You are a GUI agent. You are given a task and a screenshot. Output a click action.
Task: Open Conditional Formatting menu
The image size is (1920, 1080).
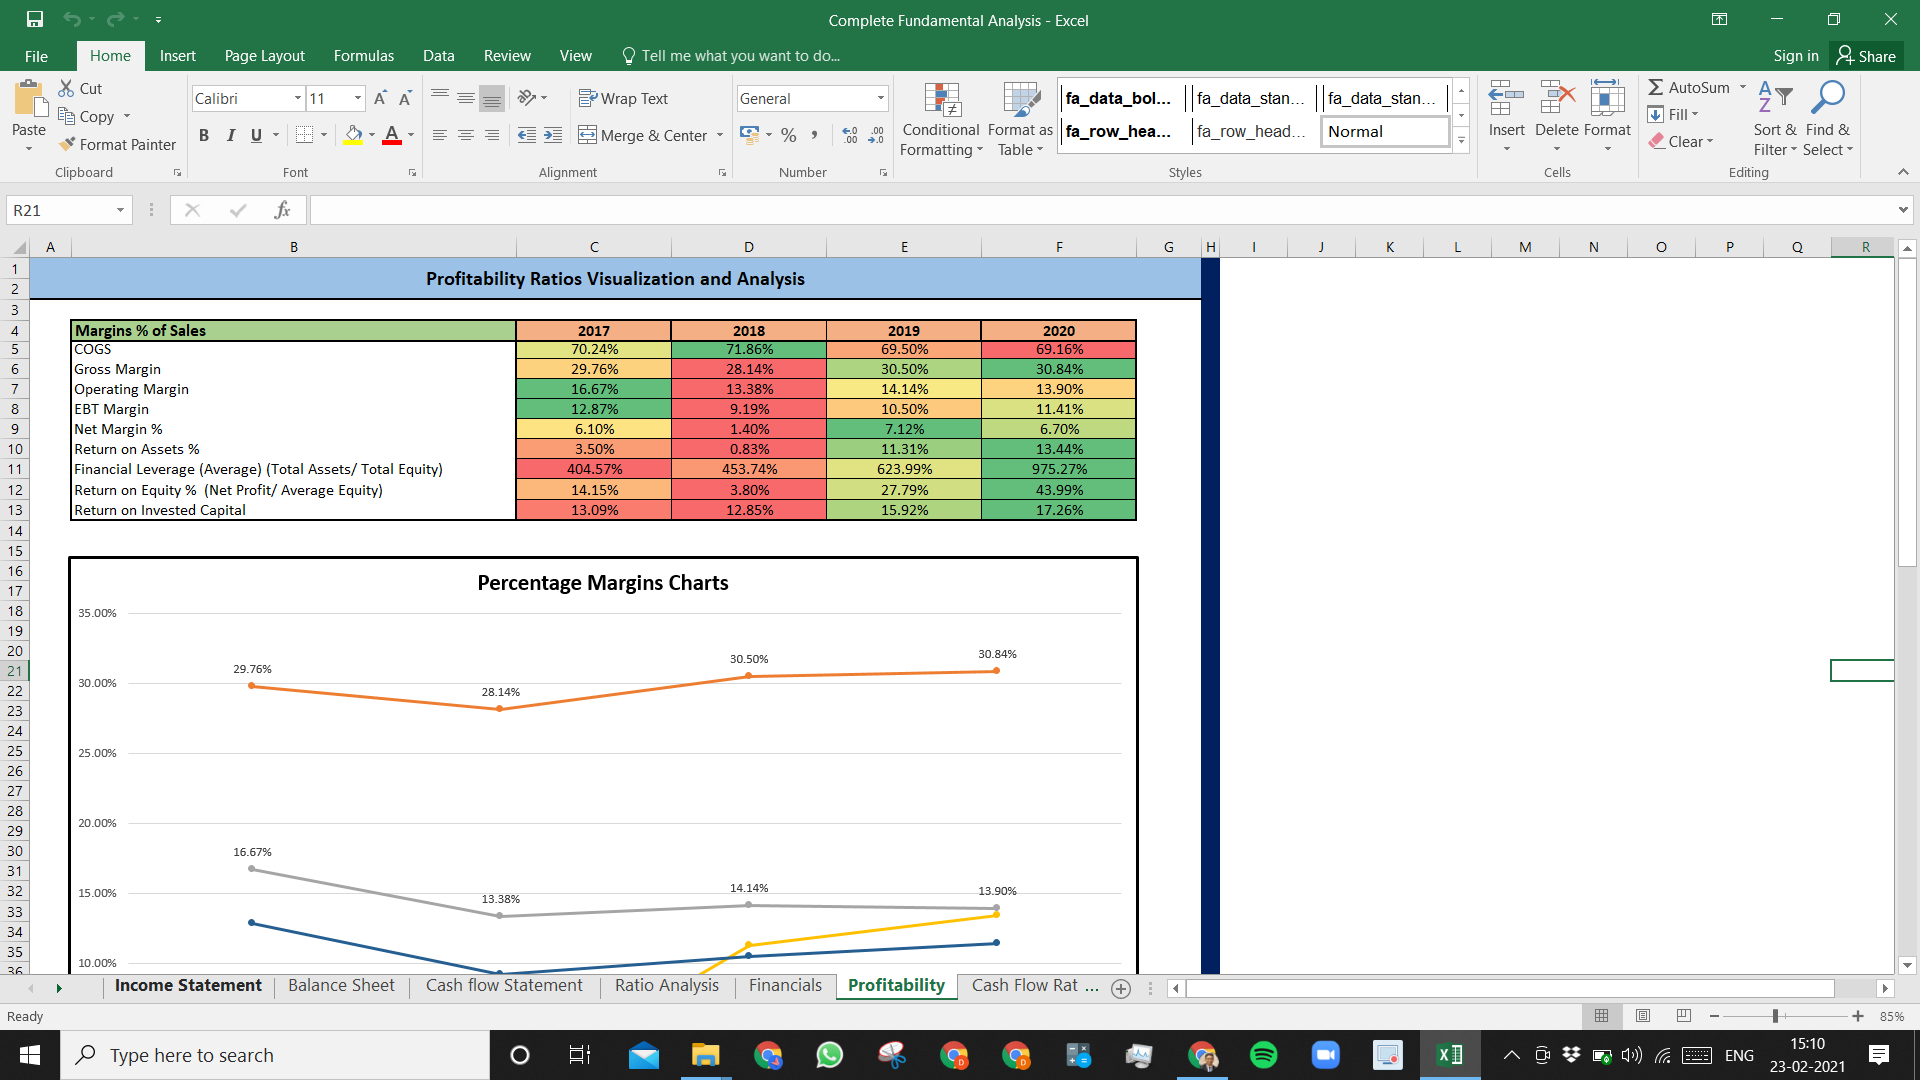coord(941,119)
